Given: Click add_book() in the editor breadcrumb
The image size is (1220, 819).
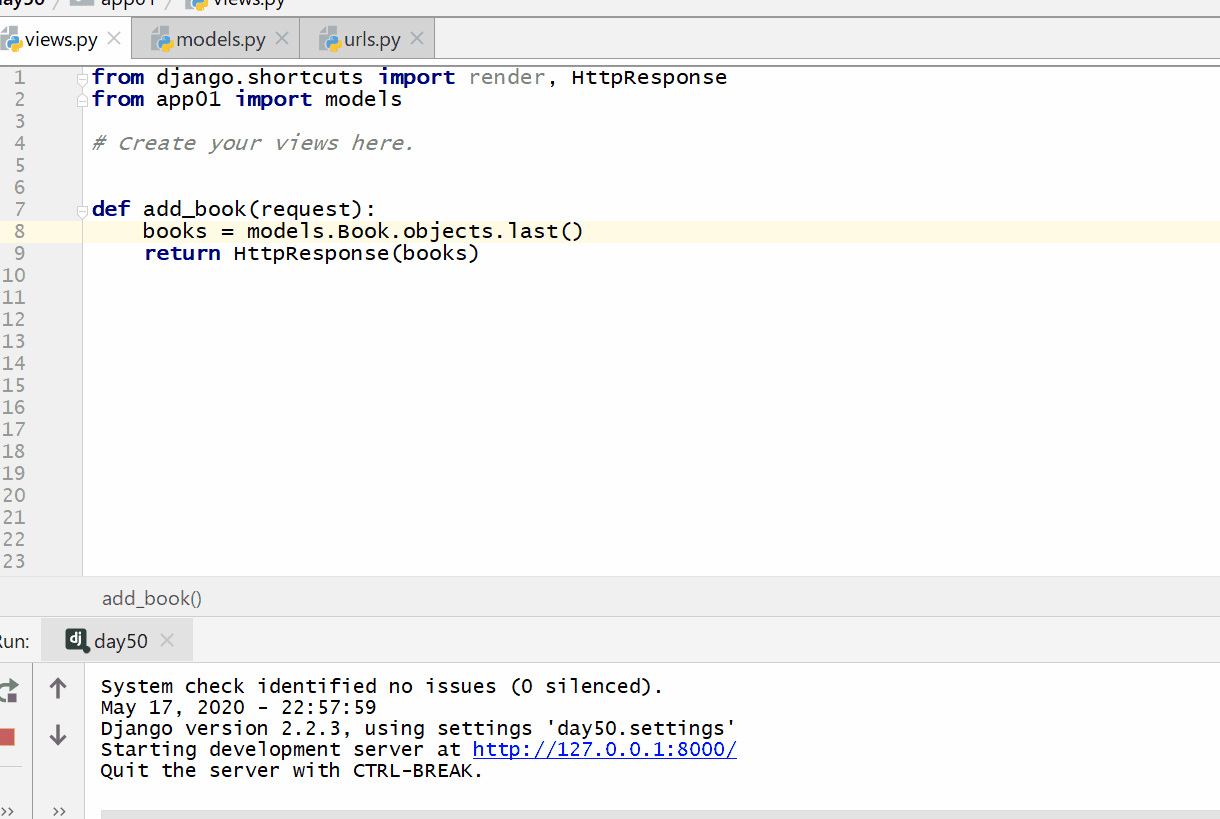Looking at the screenshot, I should pos(152,598).
